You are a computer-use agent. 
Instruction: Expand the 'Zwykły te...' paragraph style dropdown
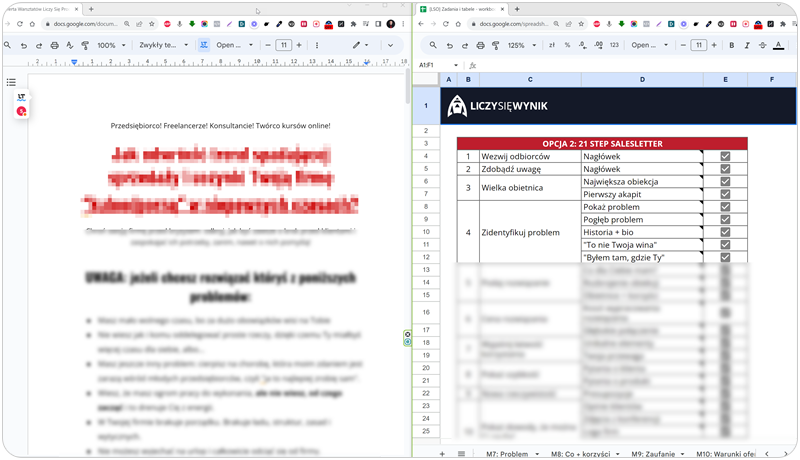click(x=162, y=45)
